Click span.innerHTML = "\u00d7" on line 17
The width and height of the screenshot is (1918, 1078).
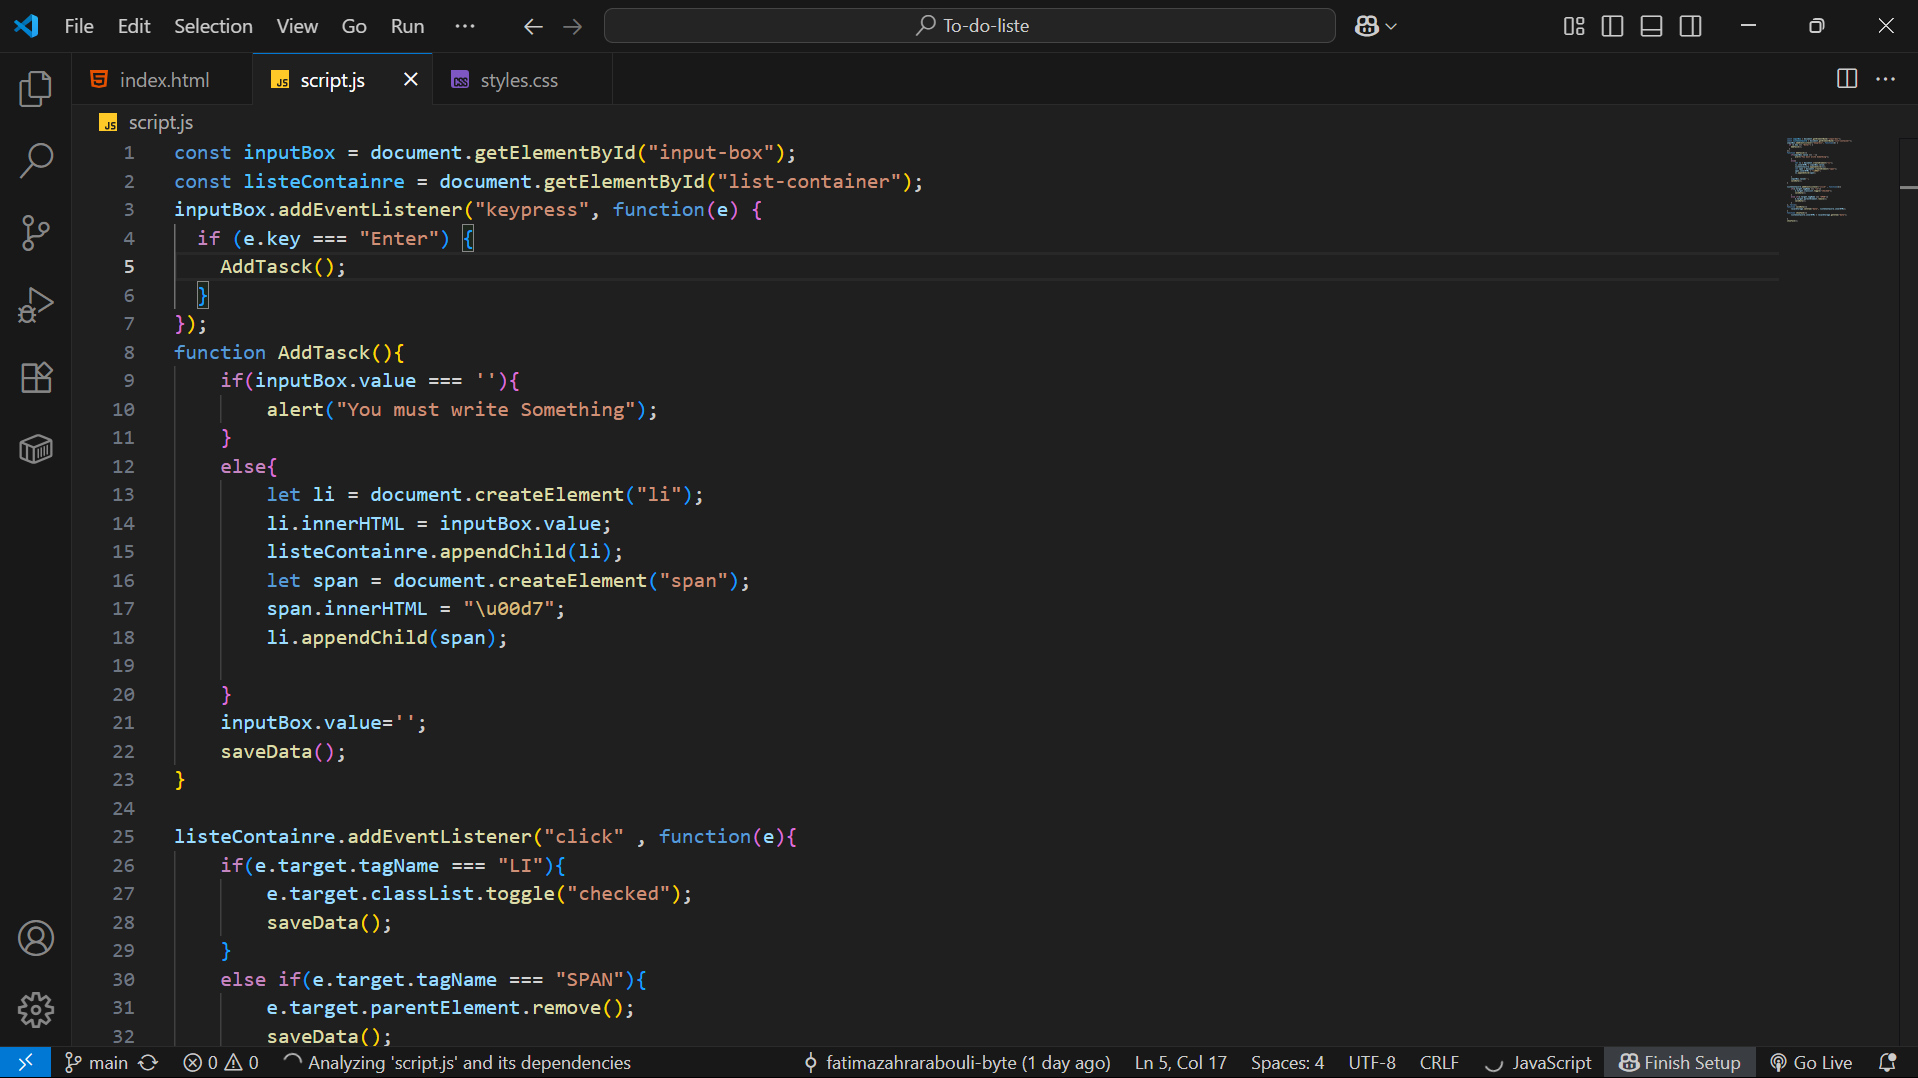pyautogui.click(x=415, y=609)
